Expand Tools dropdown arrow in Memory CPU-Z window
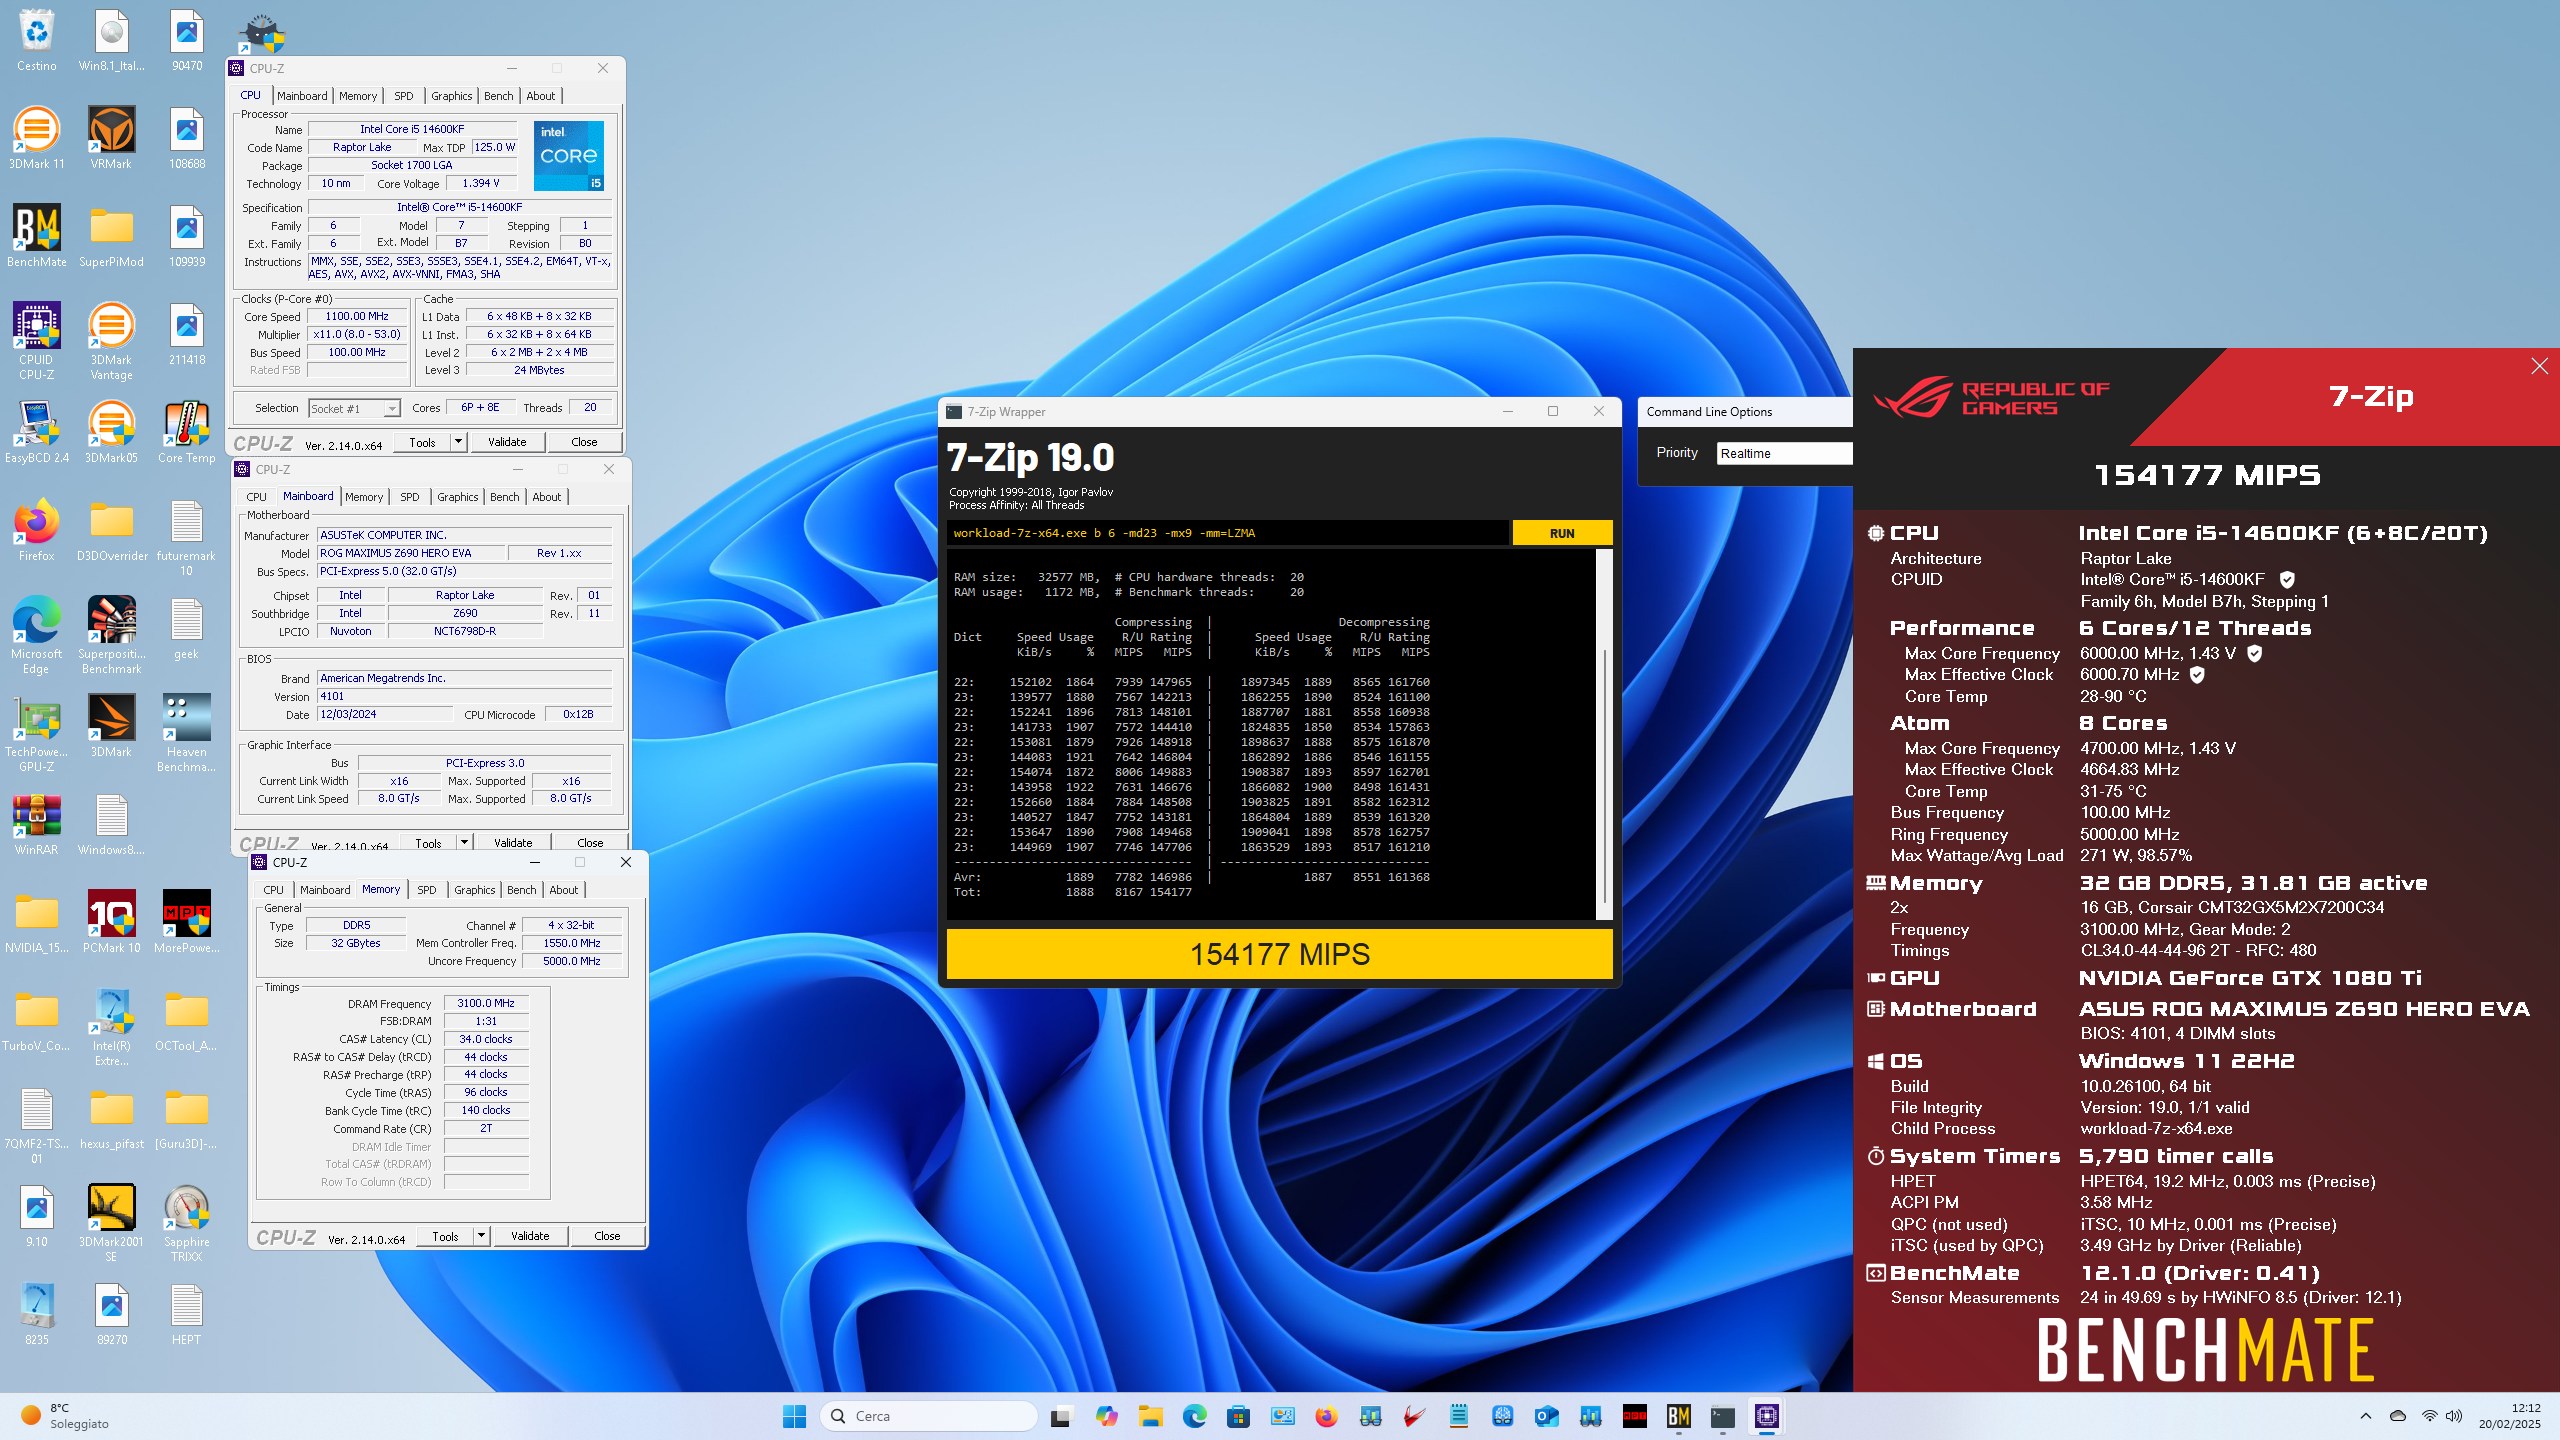Image resolution: width=2560 pixels, height=1440 pixels. pos(481,1236)
